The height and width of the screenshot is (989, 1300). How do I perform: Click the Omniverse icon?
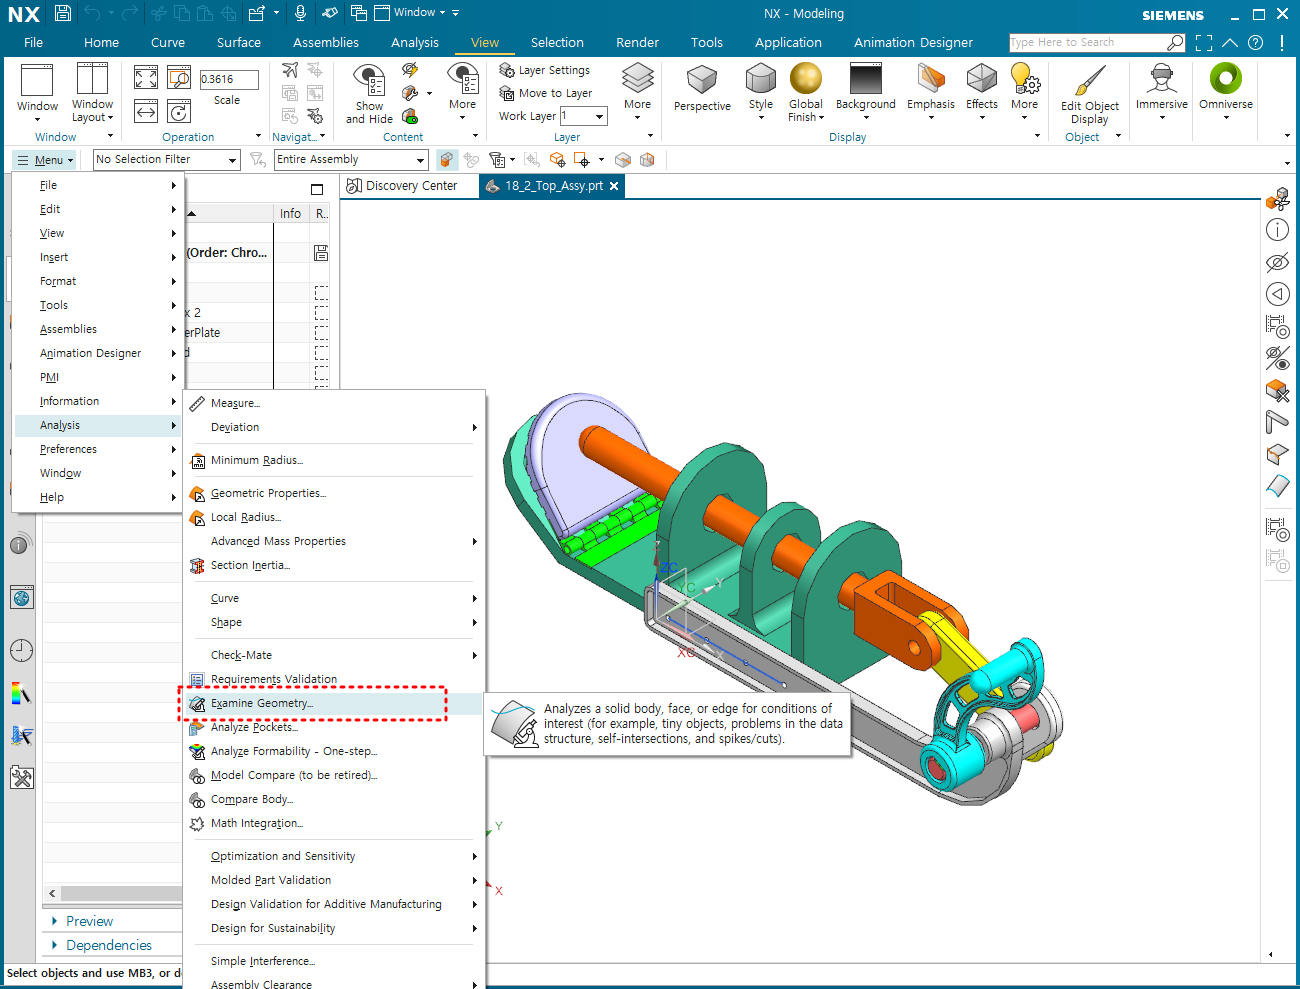coord(1225,78)
